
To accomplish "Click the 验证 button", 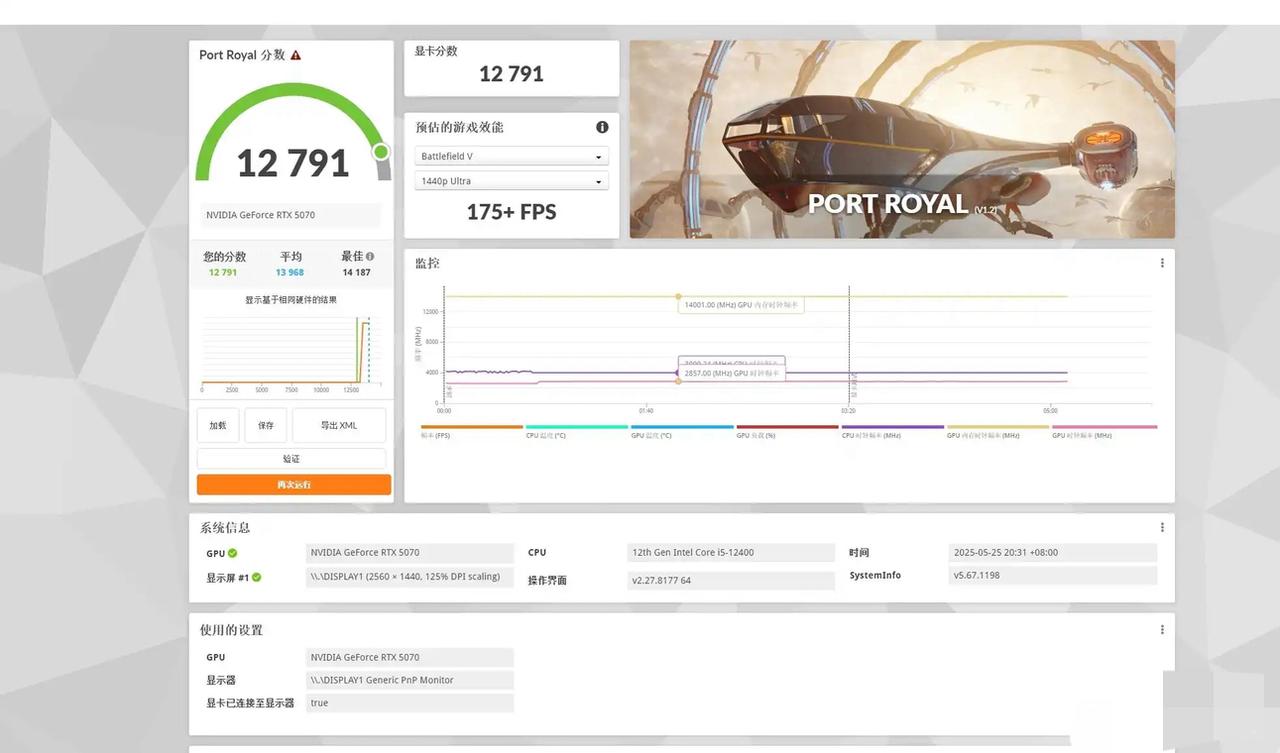I will [x=291, y=459].
